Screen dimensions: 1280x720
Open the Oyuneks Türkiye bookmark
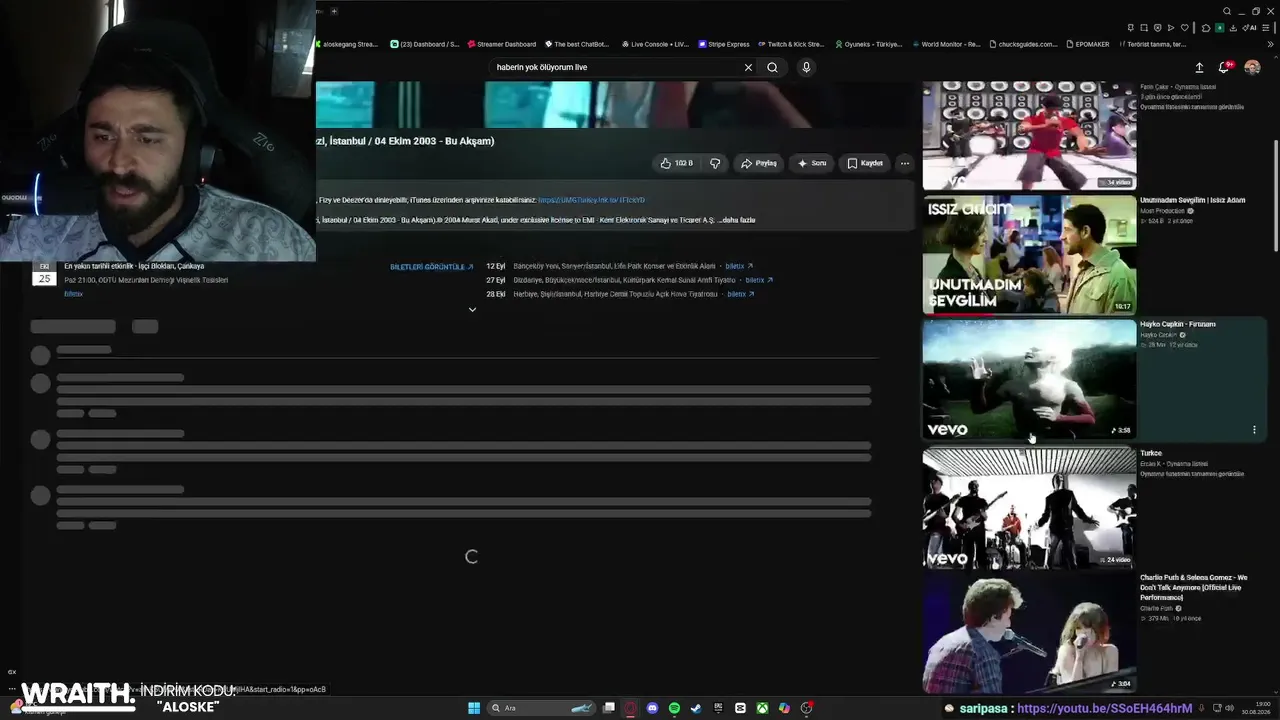click(x=867, y=44)
